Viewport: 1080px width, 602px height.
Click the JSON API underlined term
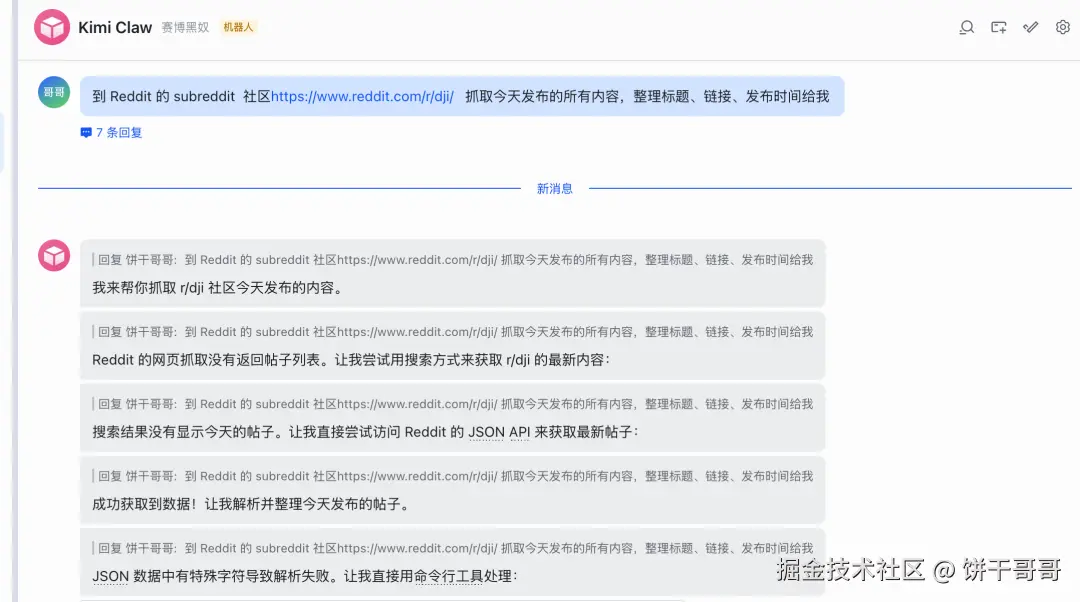click(x=499, y=432)
